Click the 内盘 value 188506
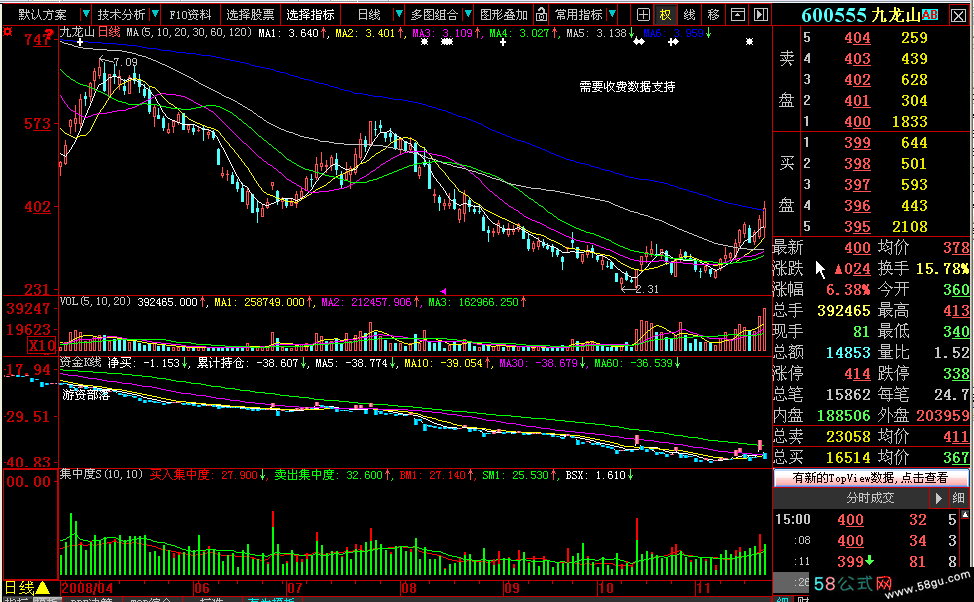 click(x=844, y=415)
